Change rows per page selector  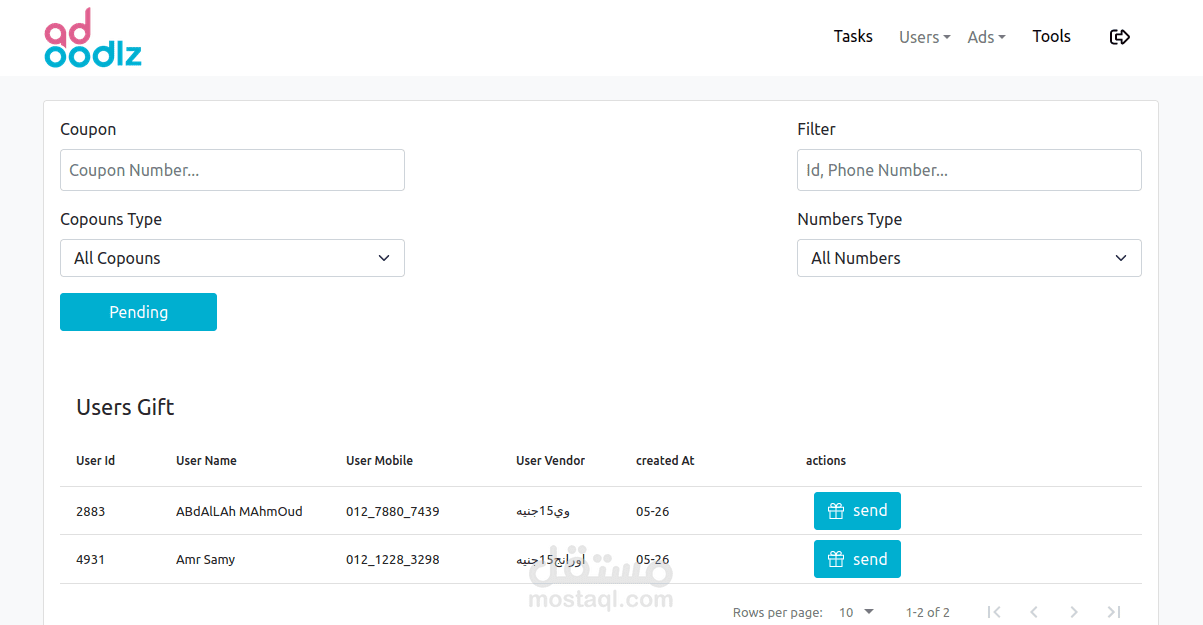(857, 612)
